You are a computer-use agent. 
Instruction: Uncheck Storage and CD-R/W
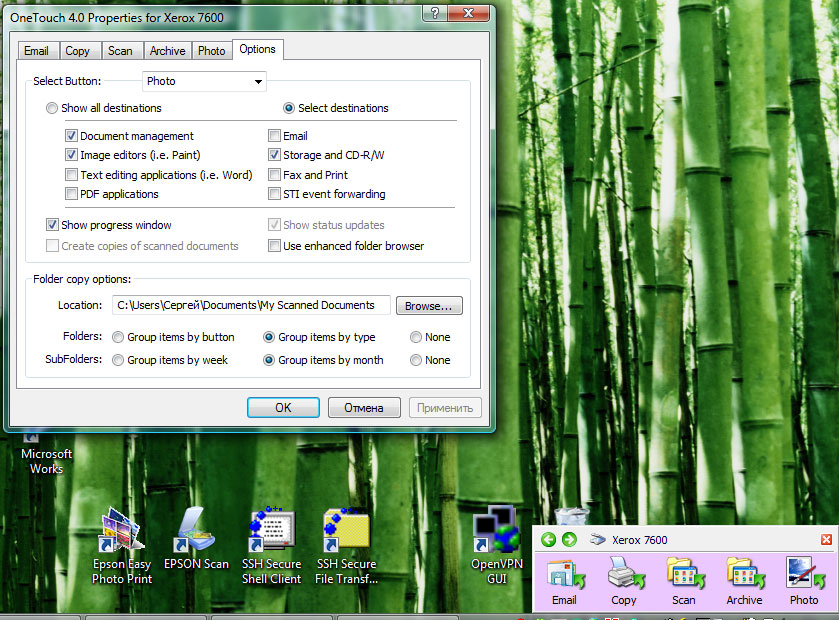tap(274, 155)
